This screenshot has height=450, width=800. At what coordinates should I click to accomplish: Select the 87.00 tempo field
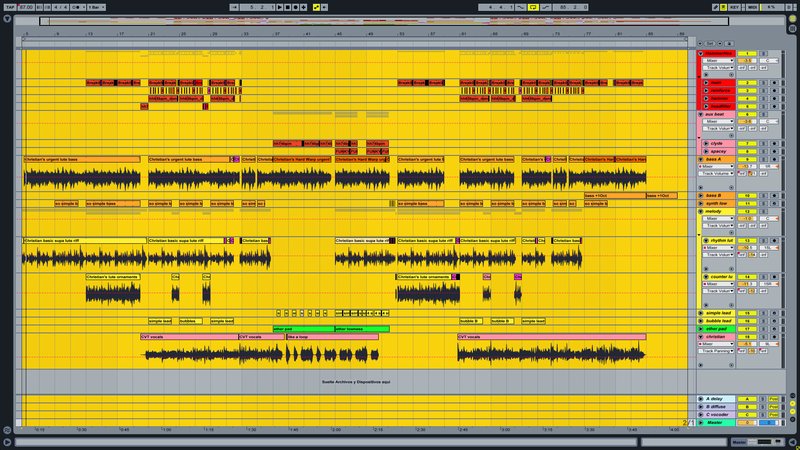click(x=26, y=7)
